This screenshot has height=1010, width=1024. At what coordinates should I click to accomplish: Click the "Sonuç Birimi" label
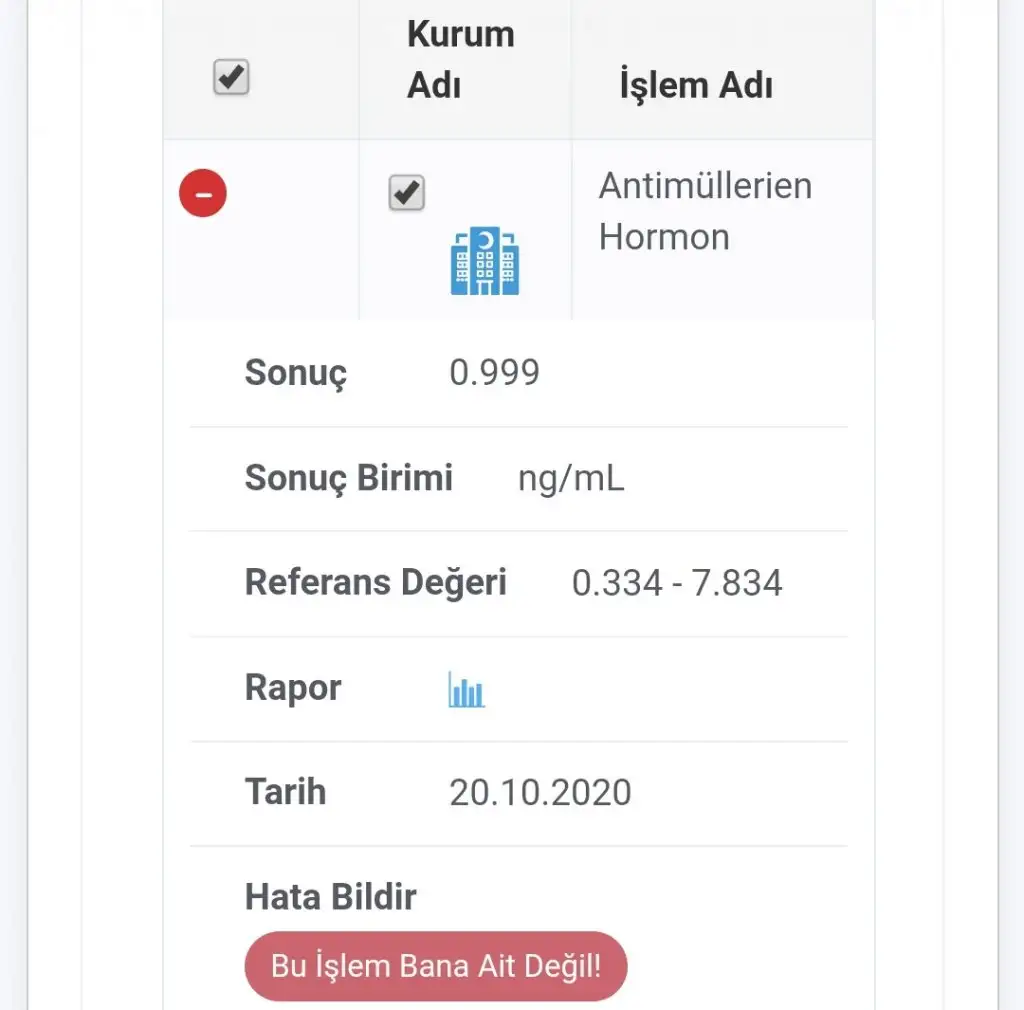click(x=348, y=478)
